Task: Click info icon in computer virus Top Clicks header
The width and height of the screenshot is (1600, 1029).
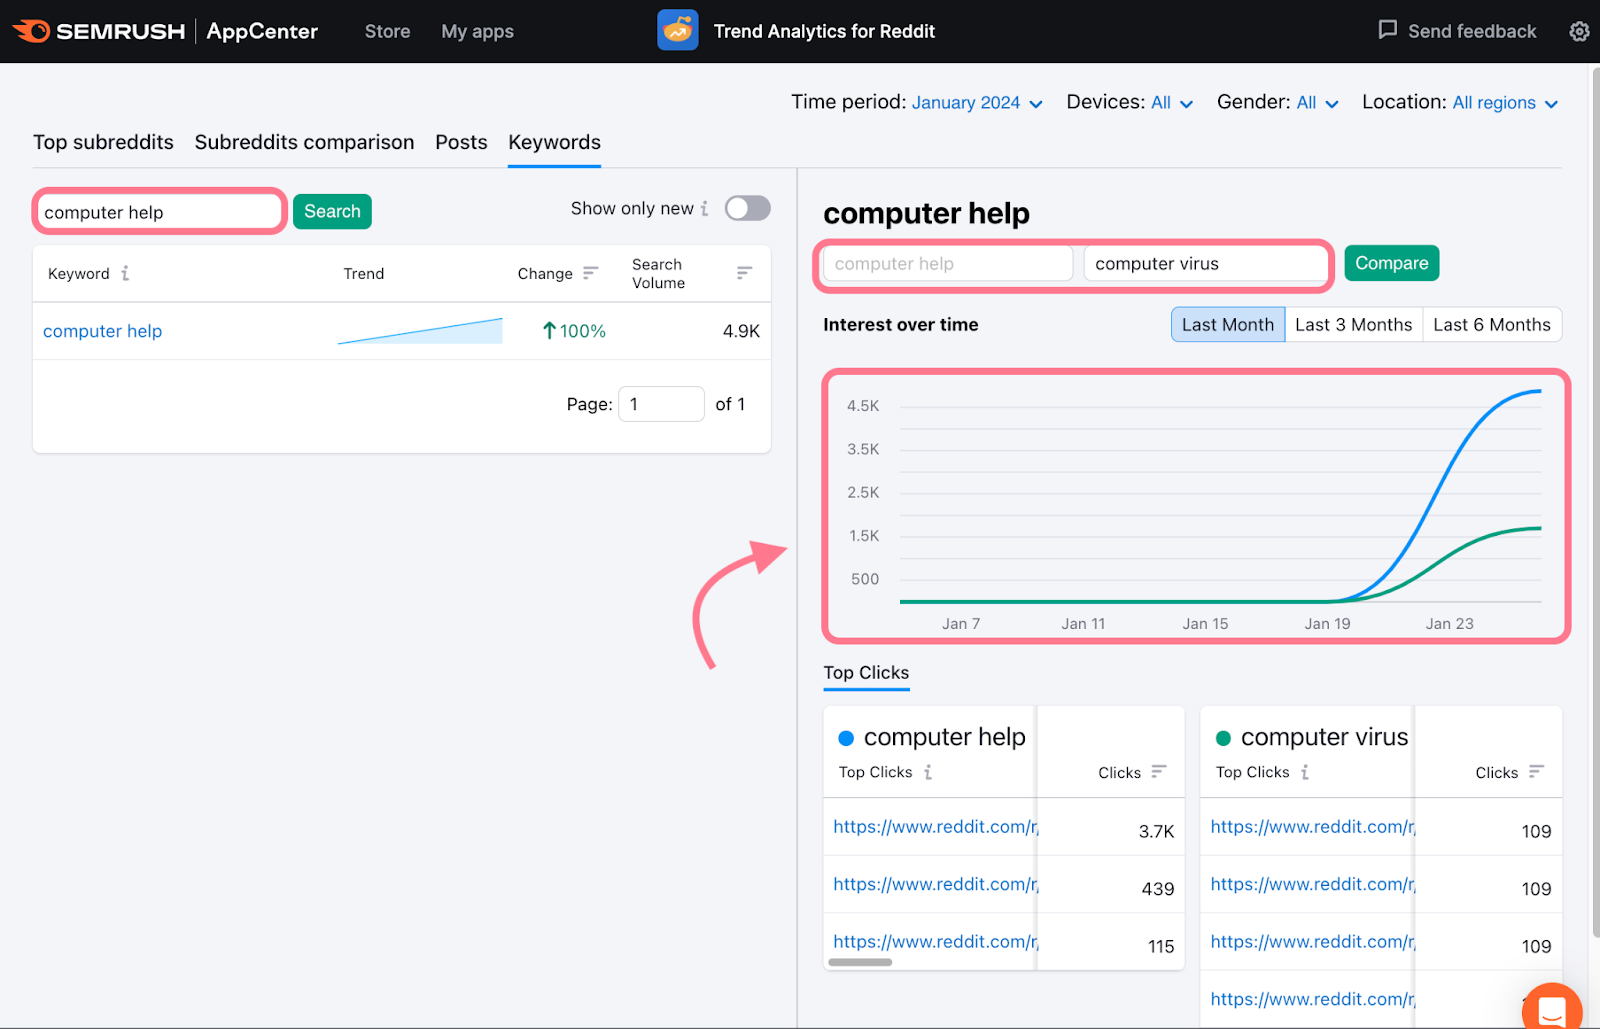Action: (x=1305, y=772)
